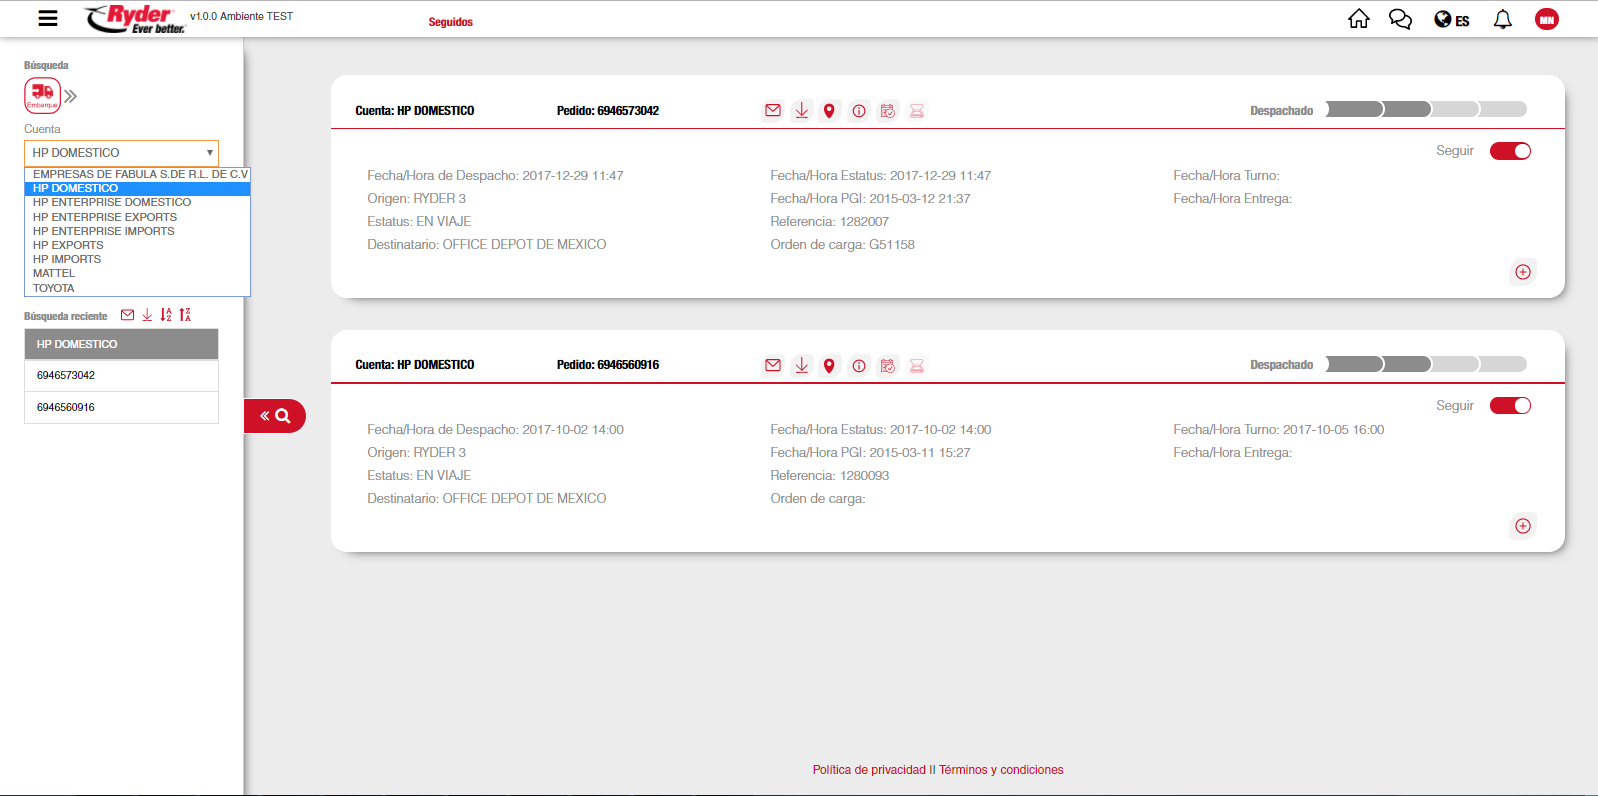Image resolution: width=1598 pixels, height=796 pixels.
Task: Click map location pin for order 6946573042
Action: [x=829, y=111]
